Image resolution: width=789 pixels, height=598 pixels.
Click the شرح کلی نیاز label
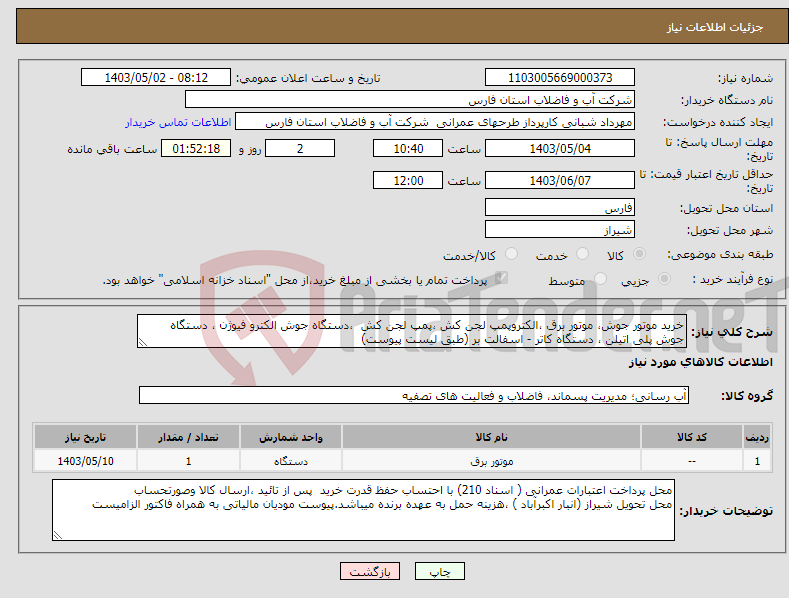point(732,332)
